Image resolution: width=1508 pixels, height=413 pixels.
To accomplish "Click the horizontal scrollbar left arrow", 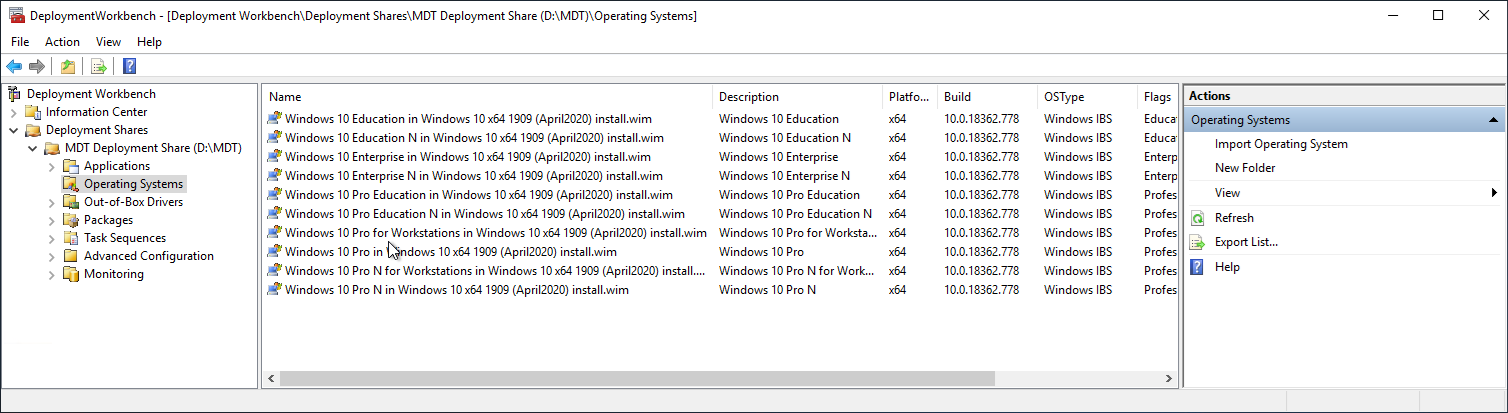I will click(x=271, y=379).
